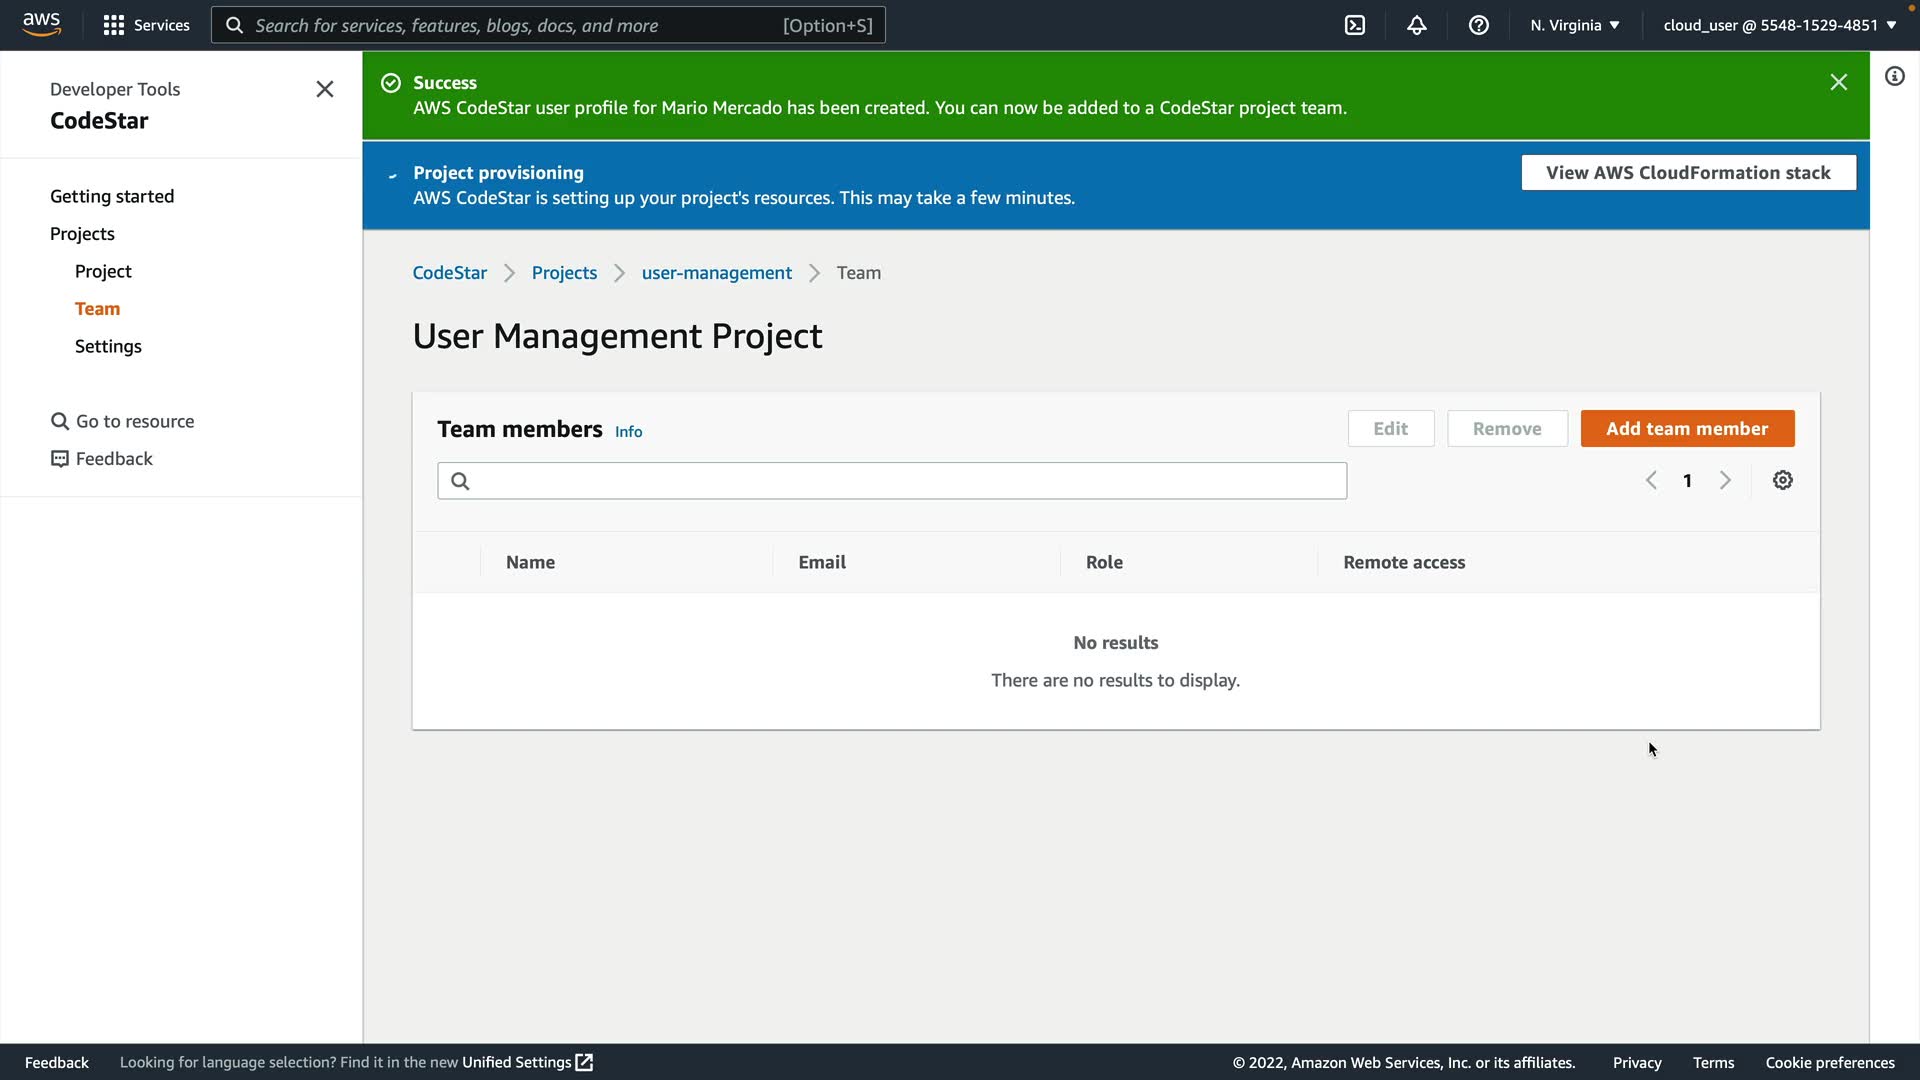Select Settings in the sidebar
Screen dimensions: 1920x1080
tap(108, 346)
